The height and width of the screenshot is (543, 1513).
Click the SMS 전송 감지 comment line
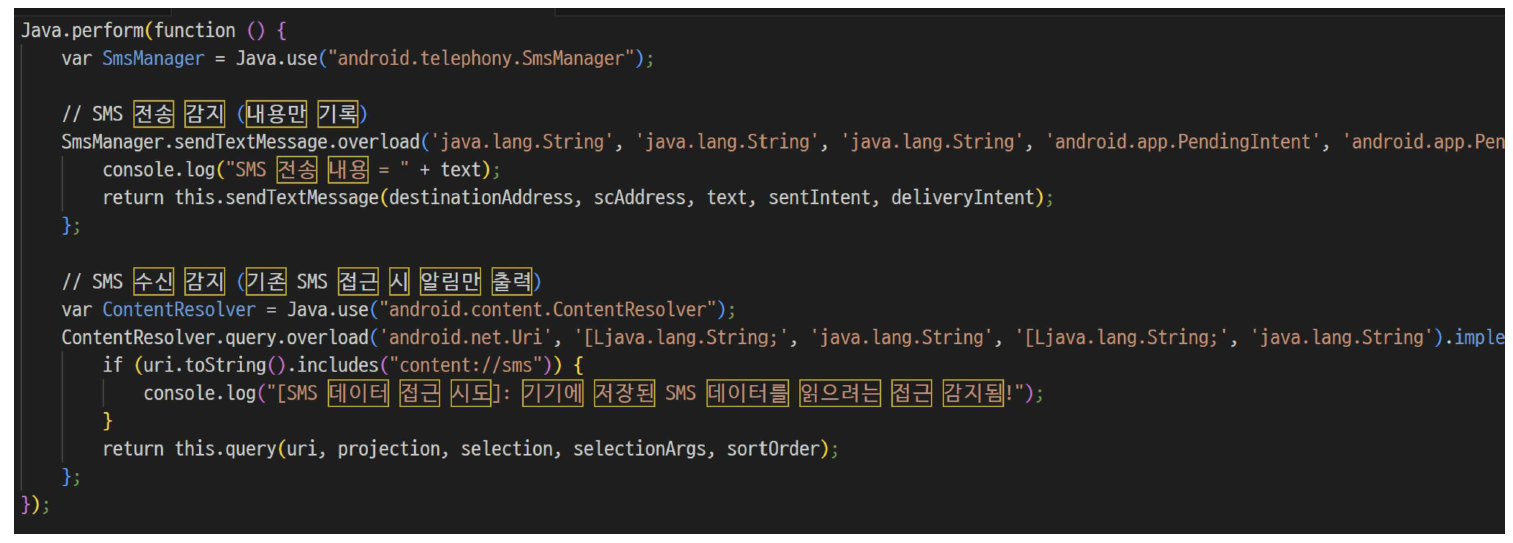tap(215, 114)
